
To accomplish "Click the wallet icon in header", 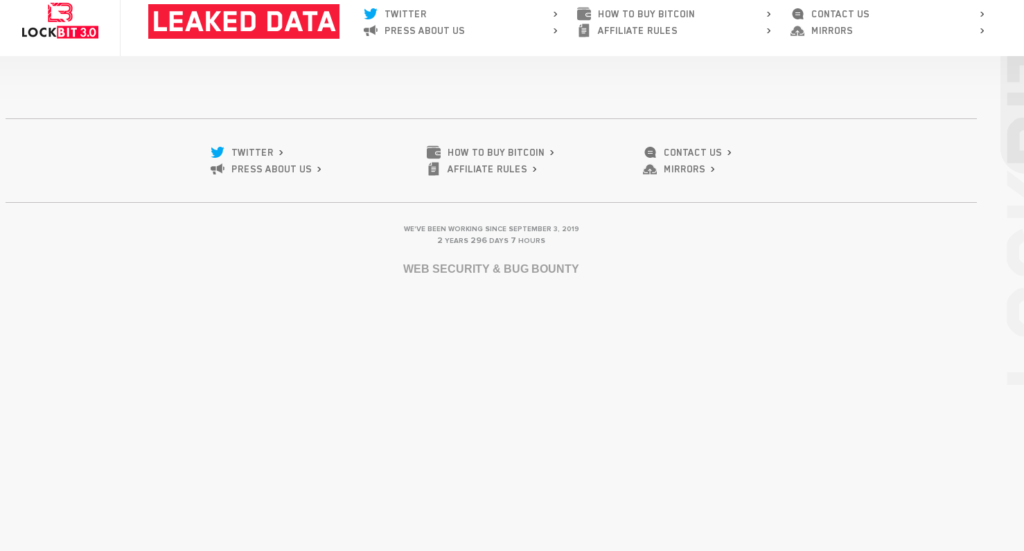I will (584, 14).
